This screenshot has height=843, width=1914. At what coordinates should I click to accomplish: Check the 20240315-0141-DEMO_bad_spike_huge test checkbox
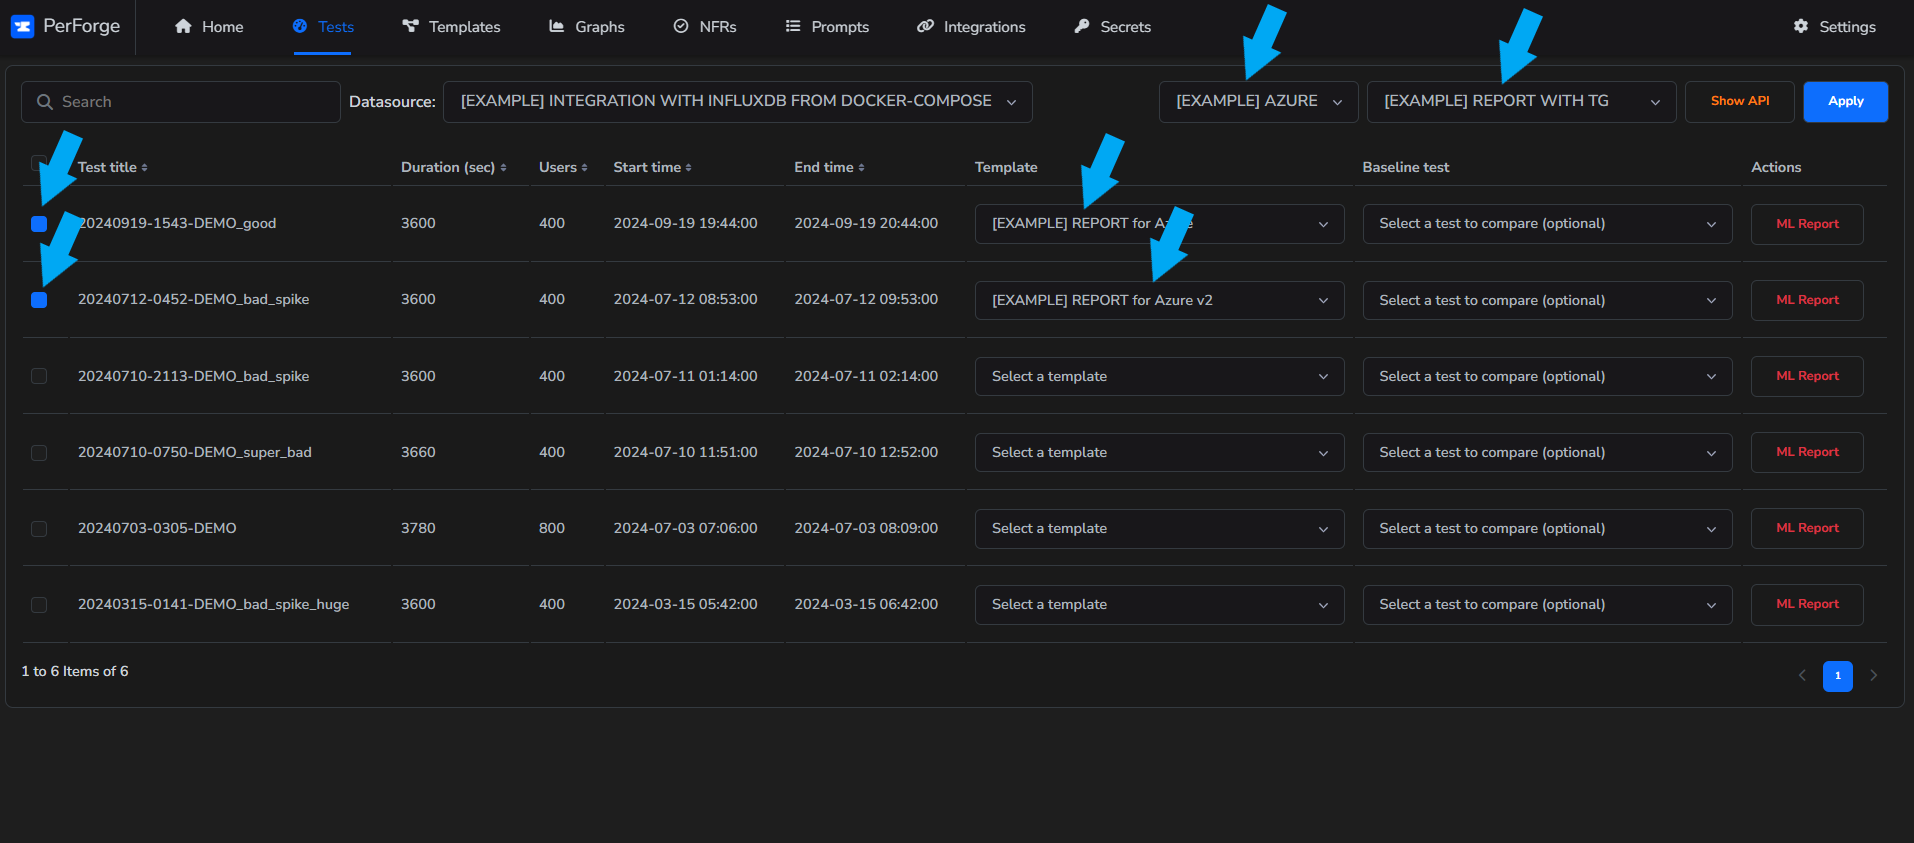39,605
